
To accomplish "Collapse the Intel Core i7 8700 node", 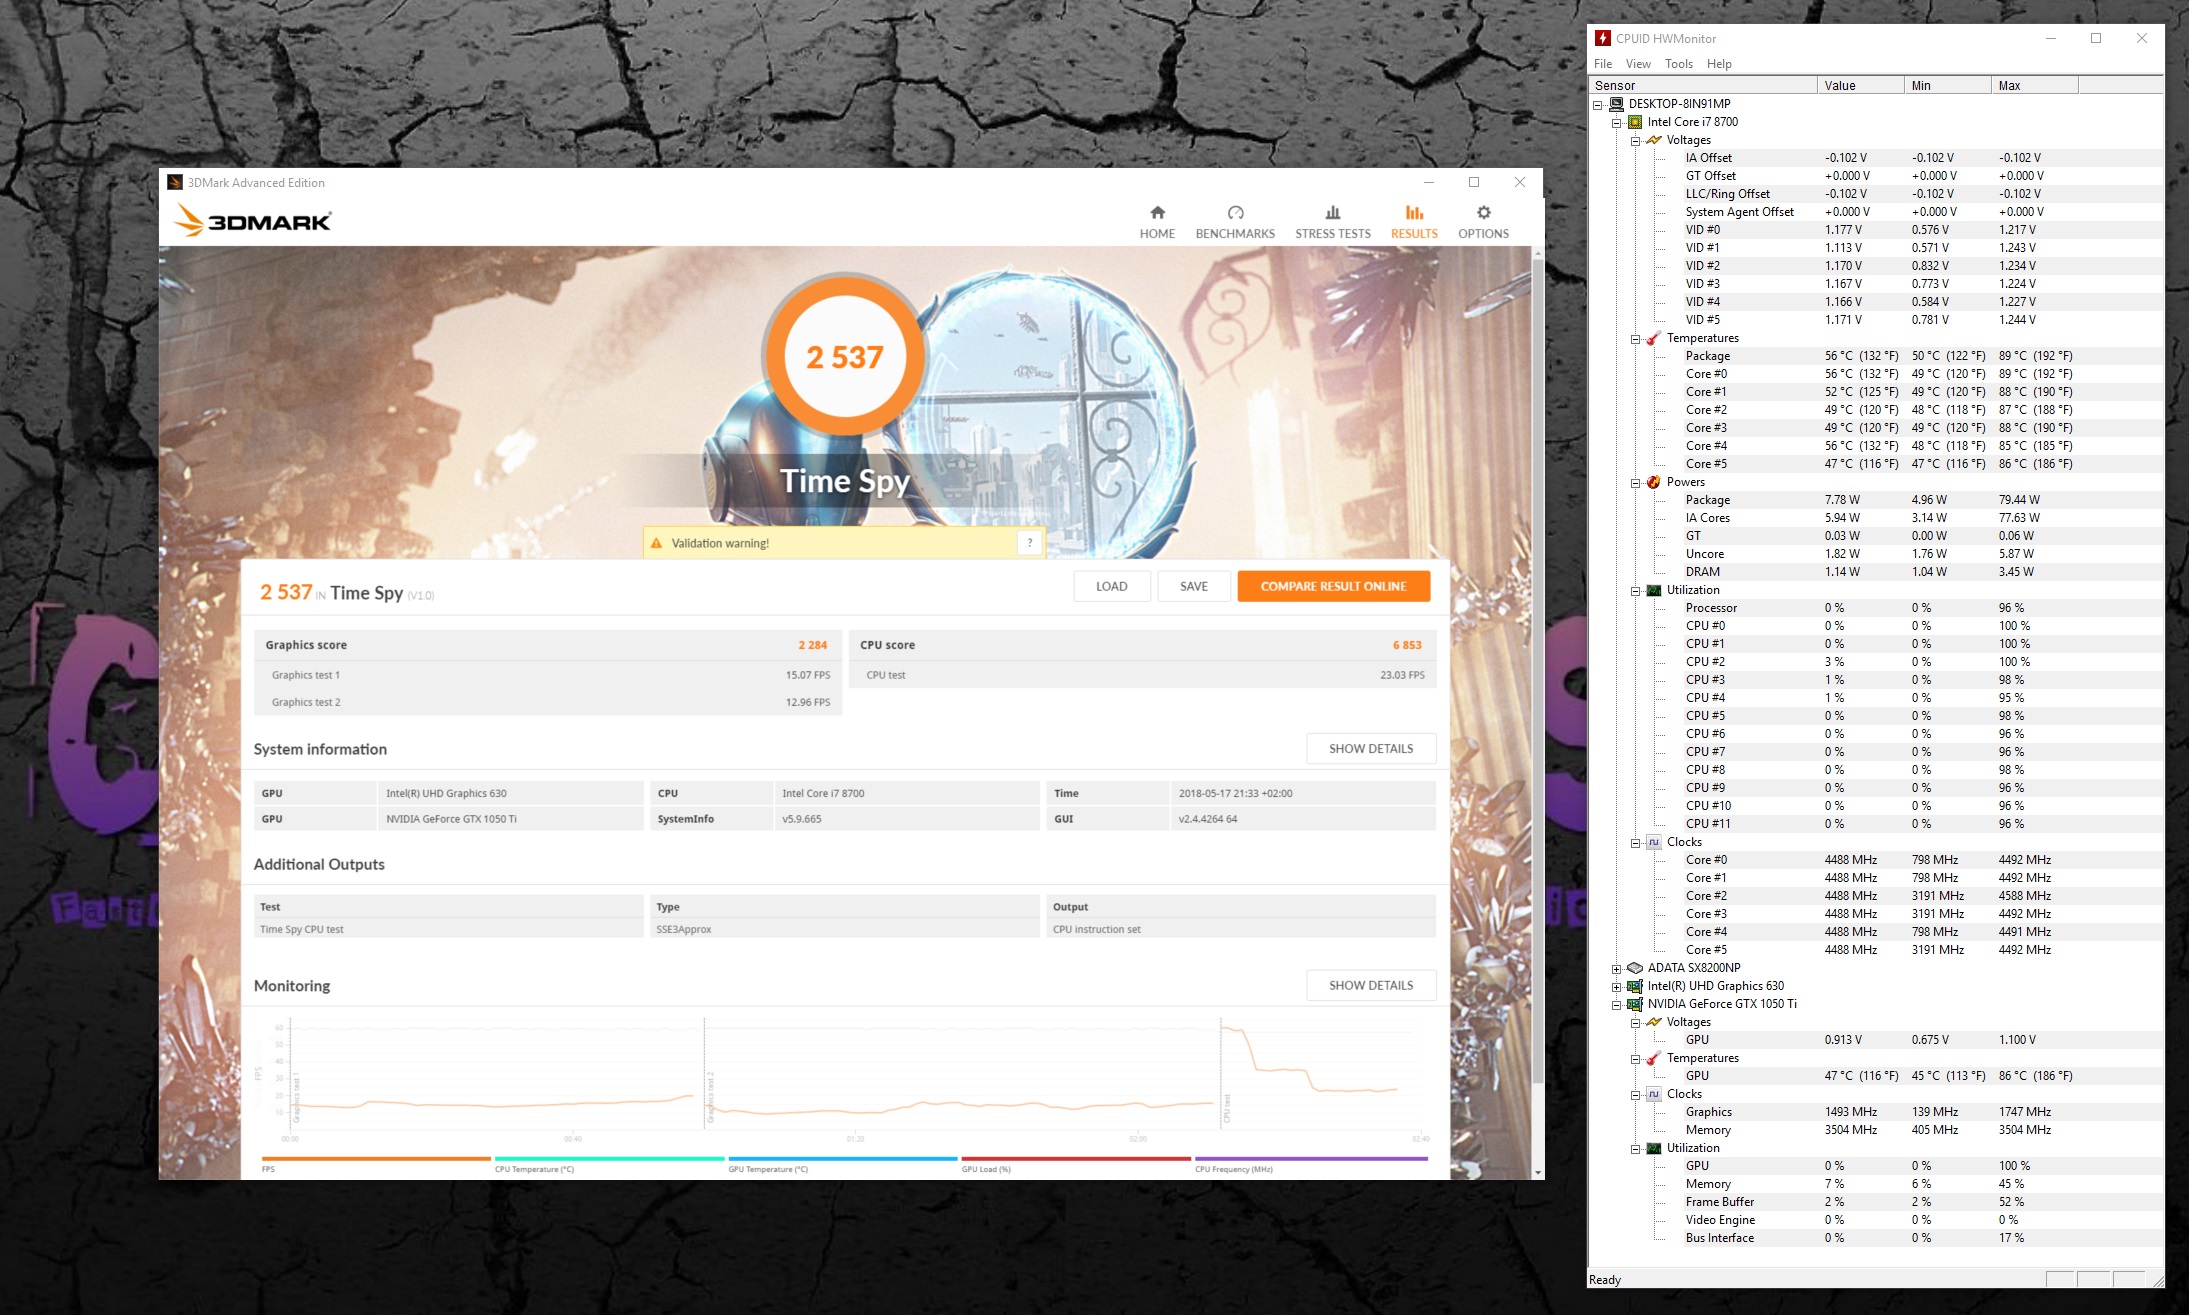I will [1616, 123].
